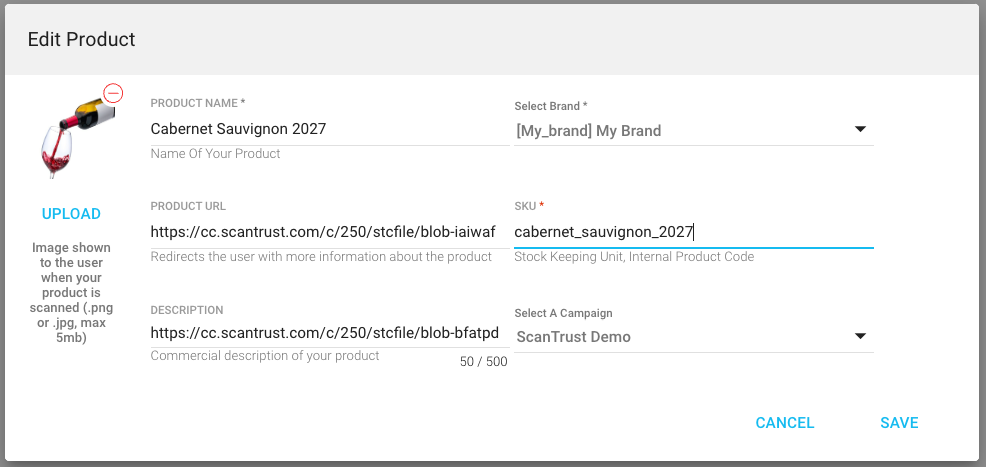Focus the Product Name text field
The image size is (986, 467).
pyautogui.click(x=328, y=129)
